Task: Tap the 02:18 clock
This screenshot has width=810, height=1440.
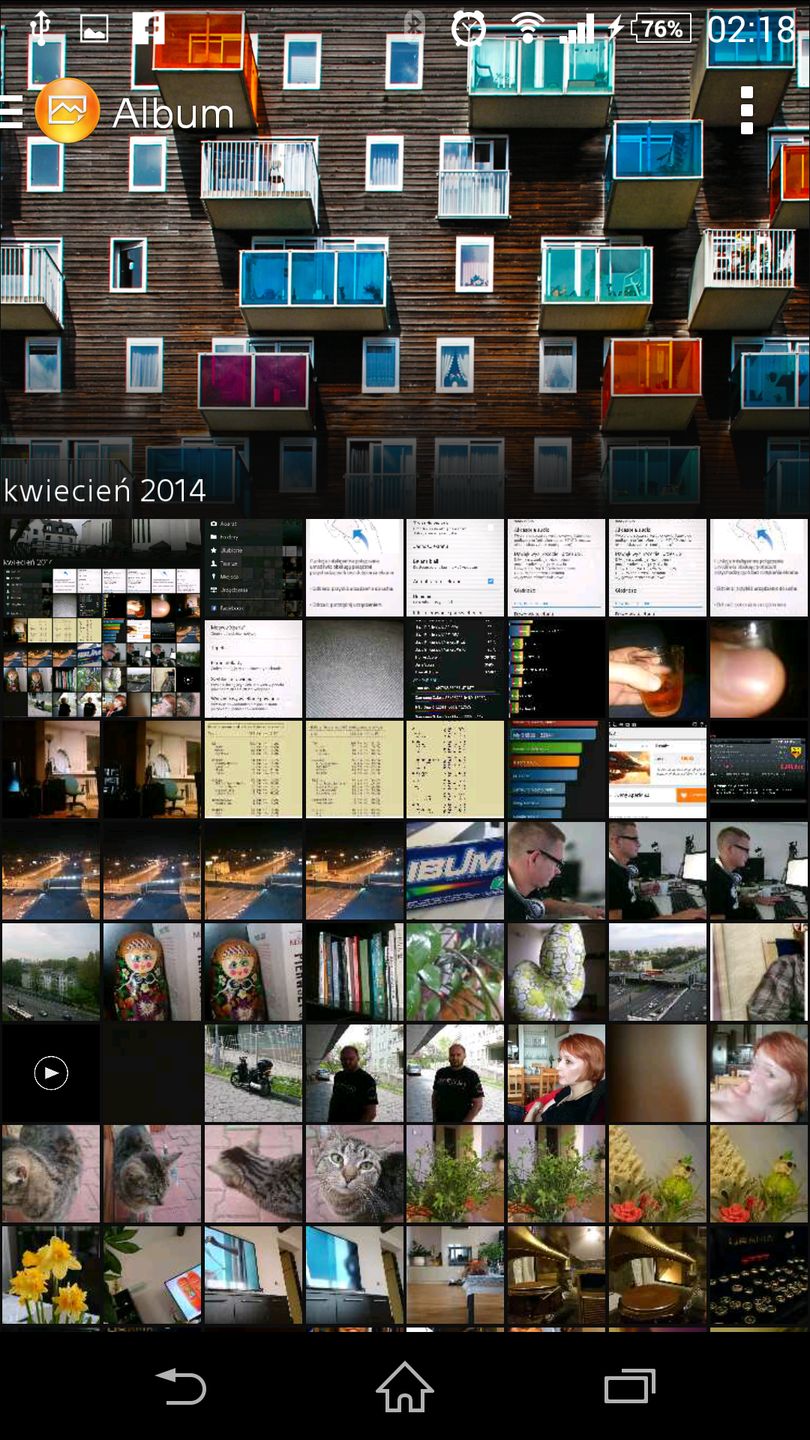Action: pyautogui.click(x=750, y=29)
